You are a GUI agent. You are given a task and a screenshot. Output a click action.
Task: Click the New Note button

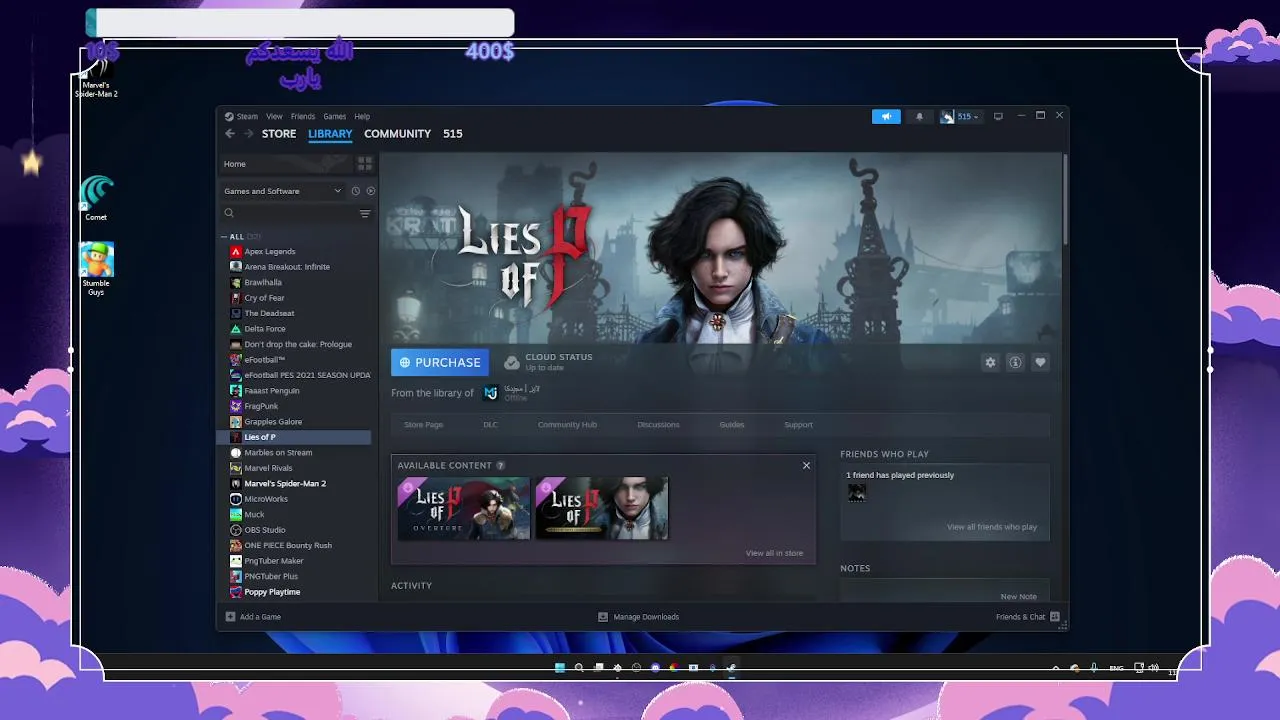[x=1018, y=597]
